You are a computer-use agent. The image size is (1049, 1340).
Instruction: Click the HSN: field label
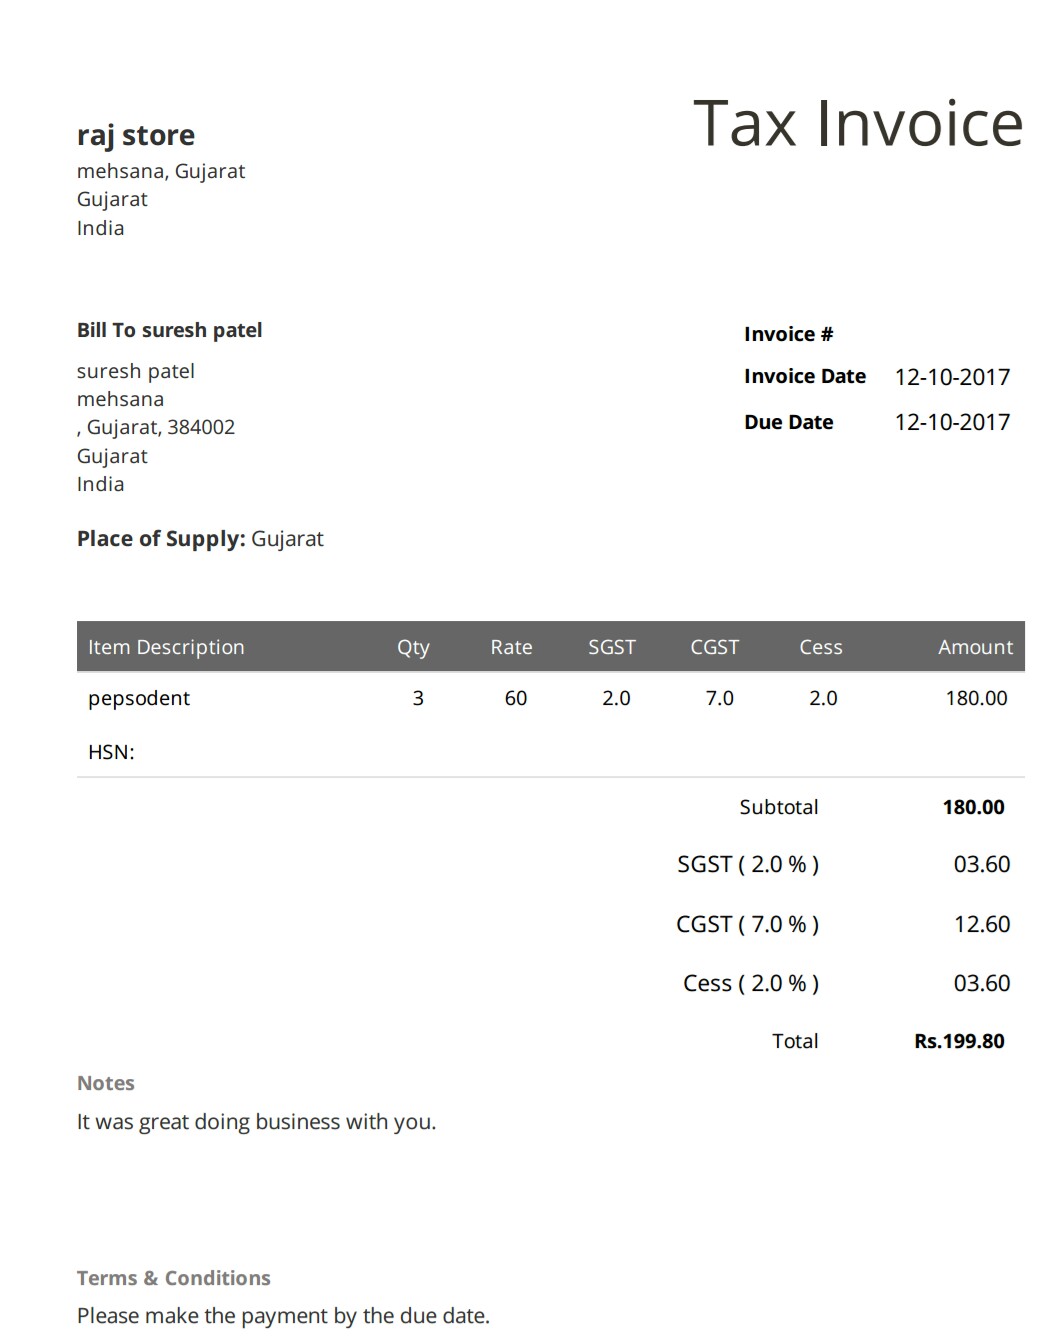(111, 752)
